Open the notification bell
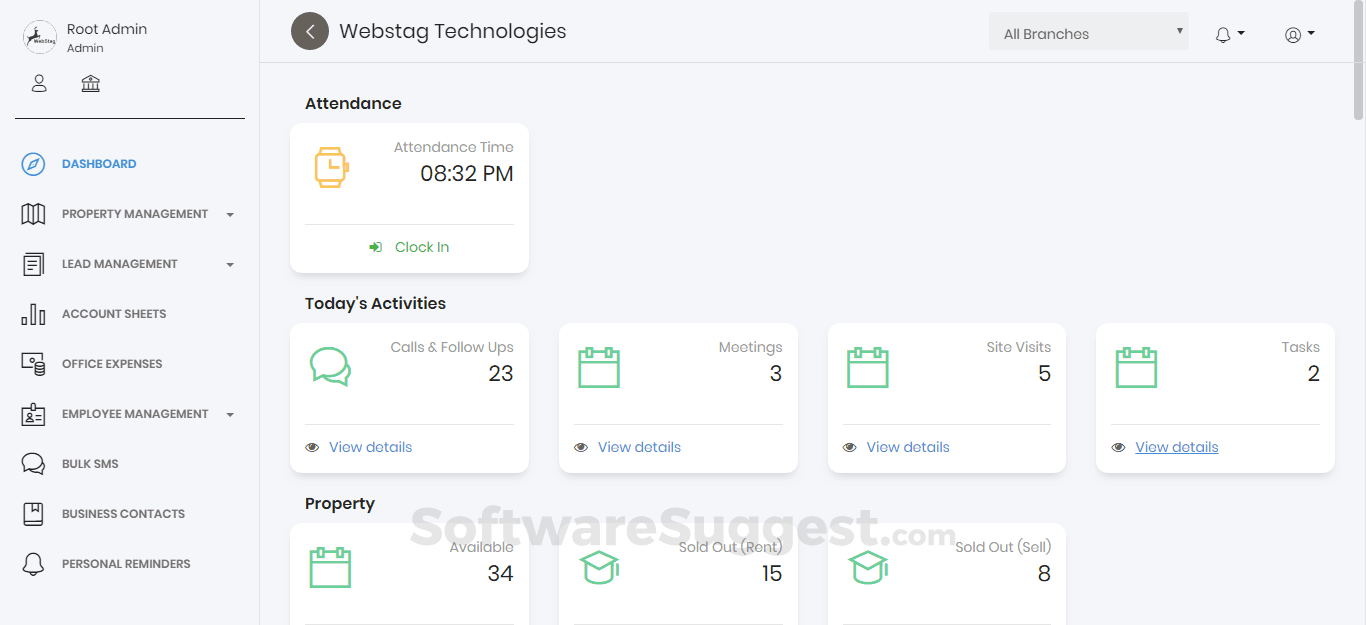The height and width of the screenshot is (625, 1366). click(1222, 33)
